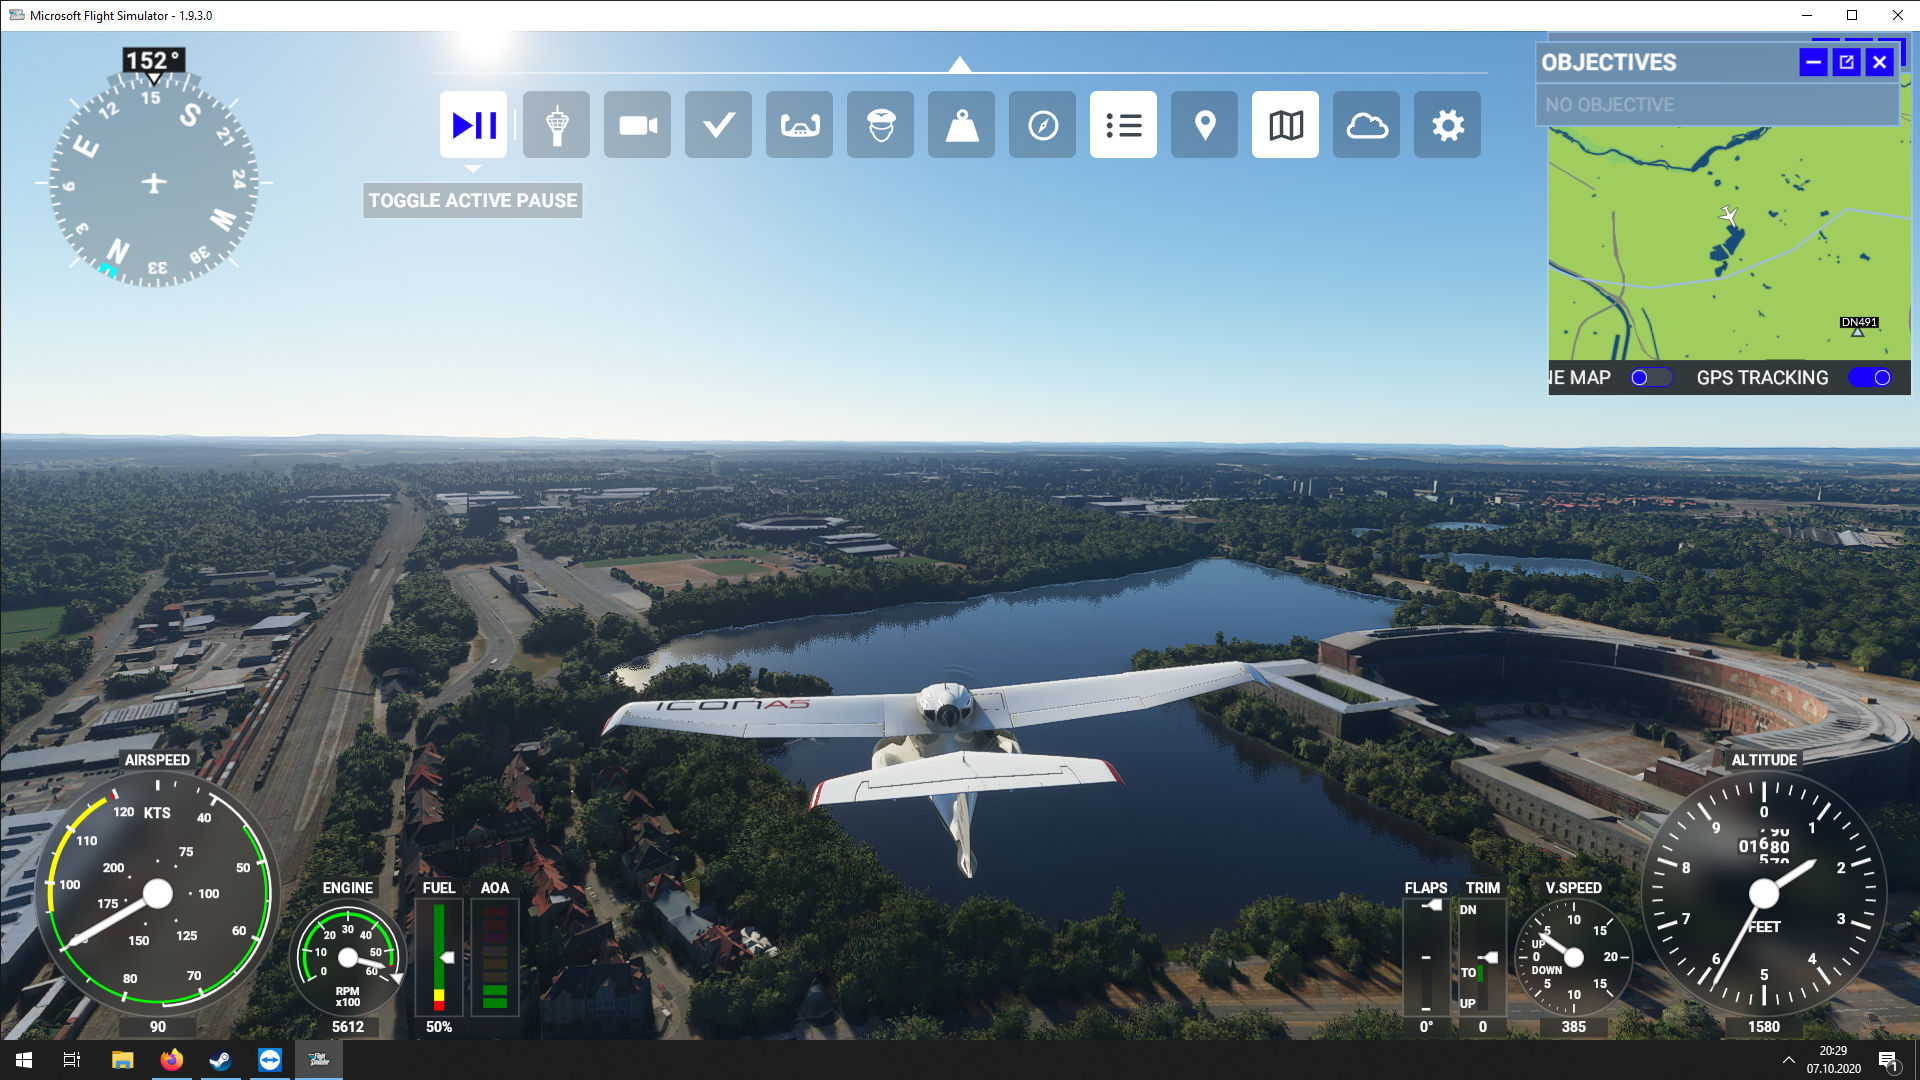Launch Firefox from the taskbar
Screen dimensions: 1920x1080
coord(171,1060)
